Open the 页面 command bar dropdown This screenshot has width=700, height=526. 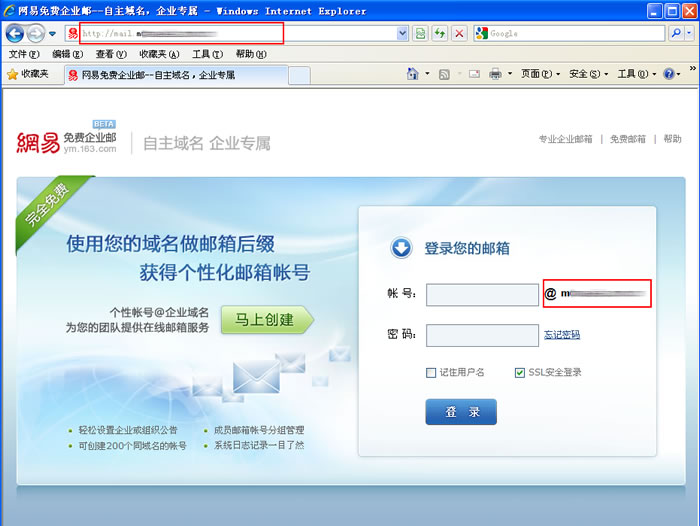click(x=540, y=74)
